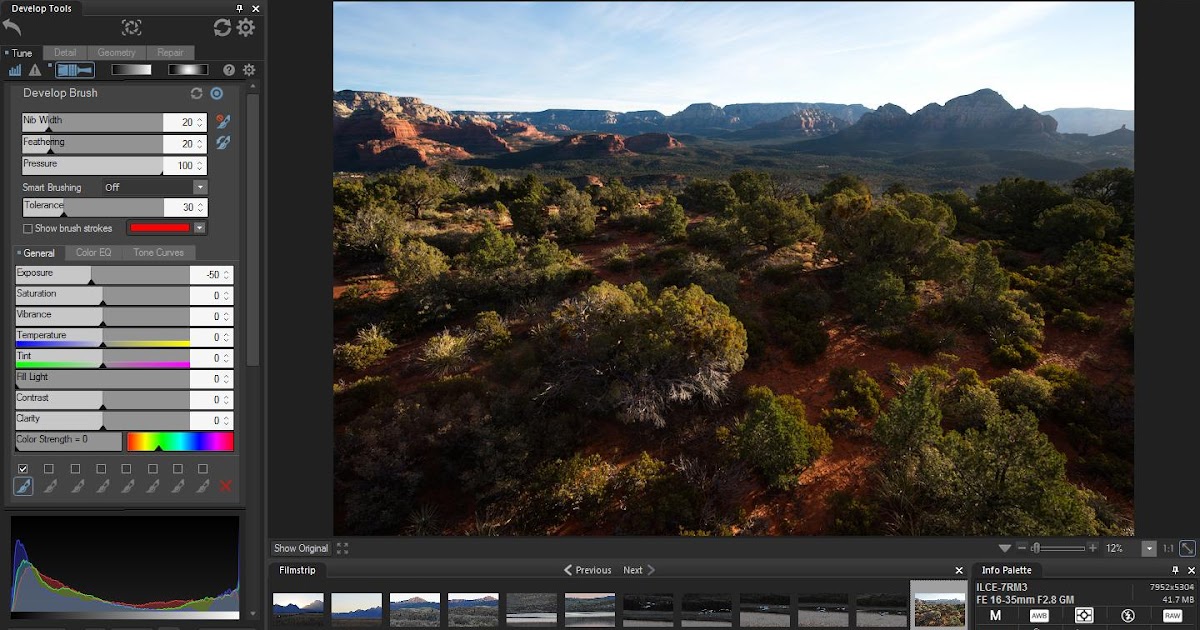Check the fourth brush checkbox
This screenshot has width=1200, height=630.
(x=101, y=468)
